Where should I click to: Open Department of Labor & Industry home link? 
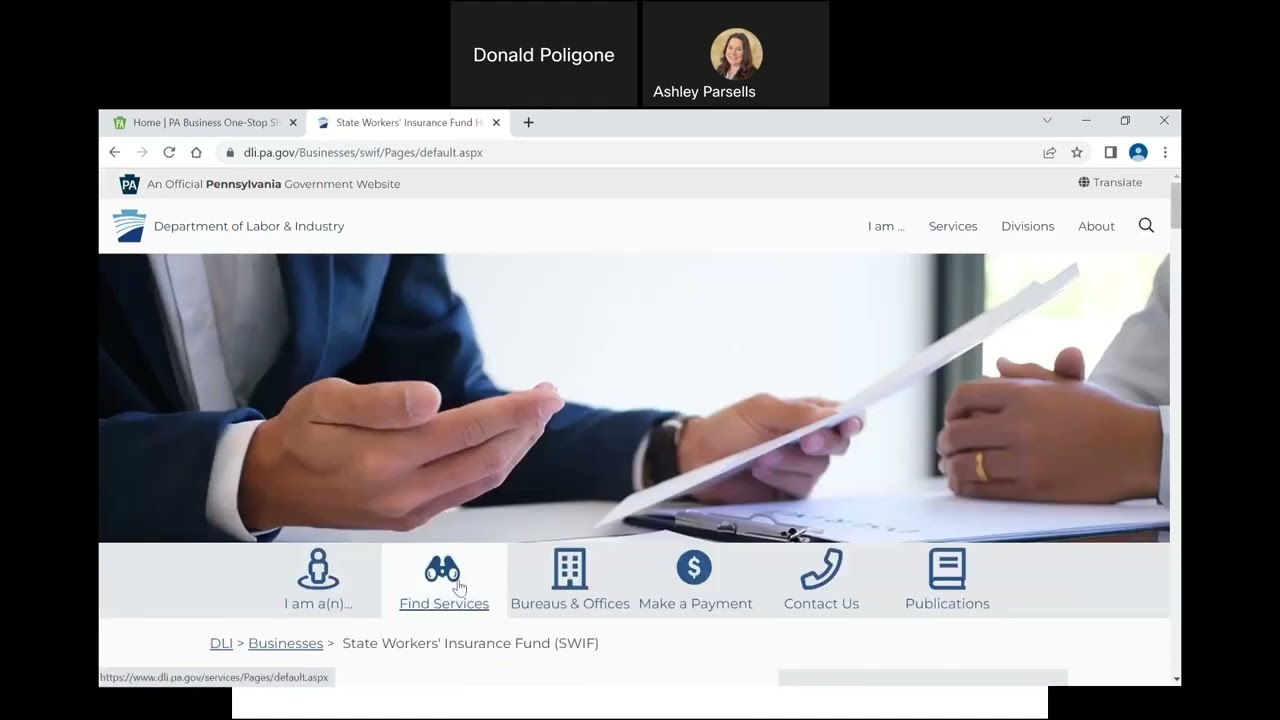(x=249, y=226)
